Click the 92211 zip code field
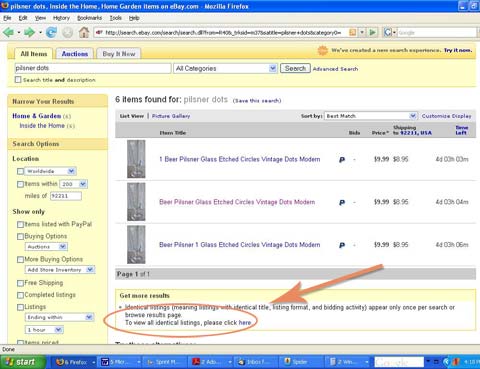The height and width of the screenshot is (369, 480). tap(66, 196)
